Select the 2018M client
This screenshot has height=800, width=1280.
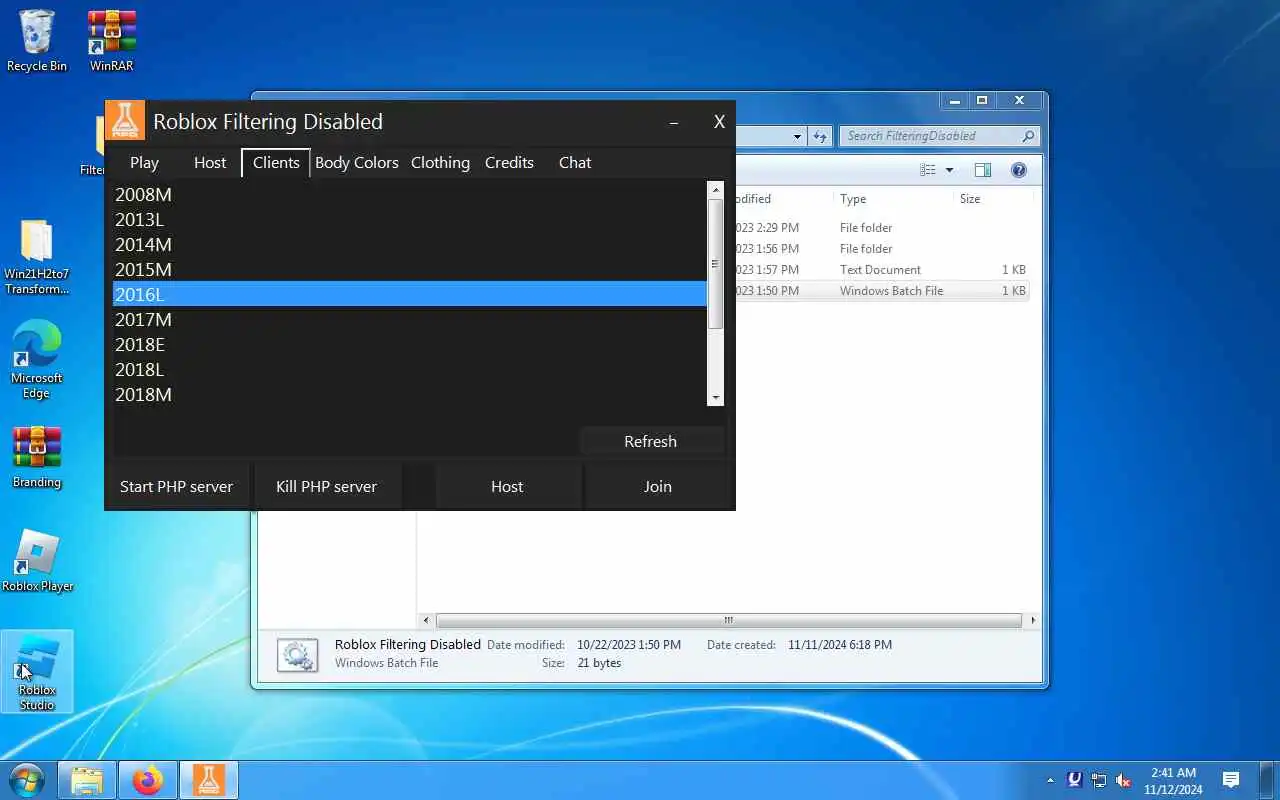[410, 394]
